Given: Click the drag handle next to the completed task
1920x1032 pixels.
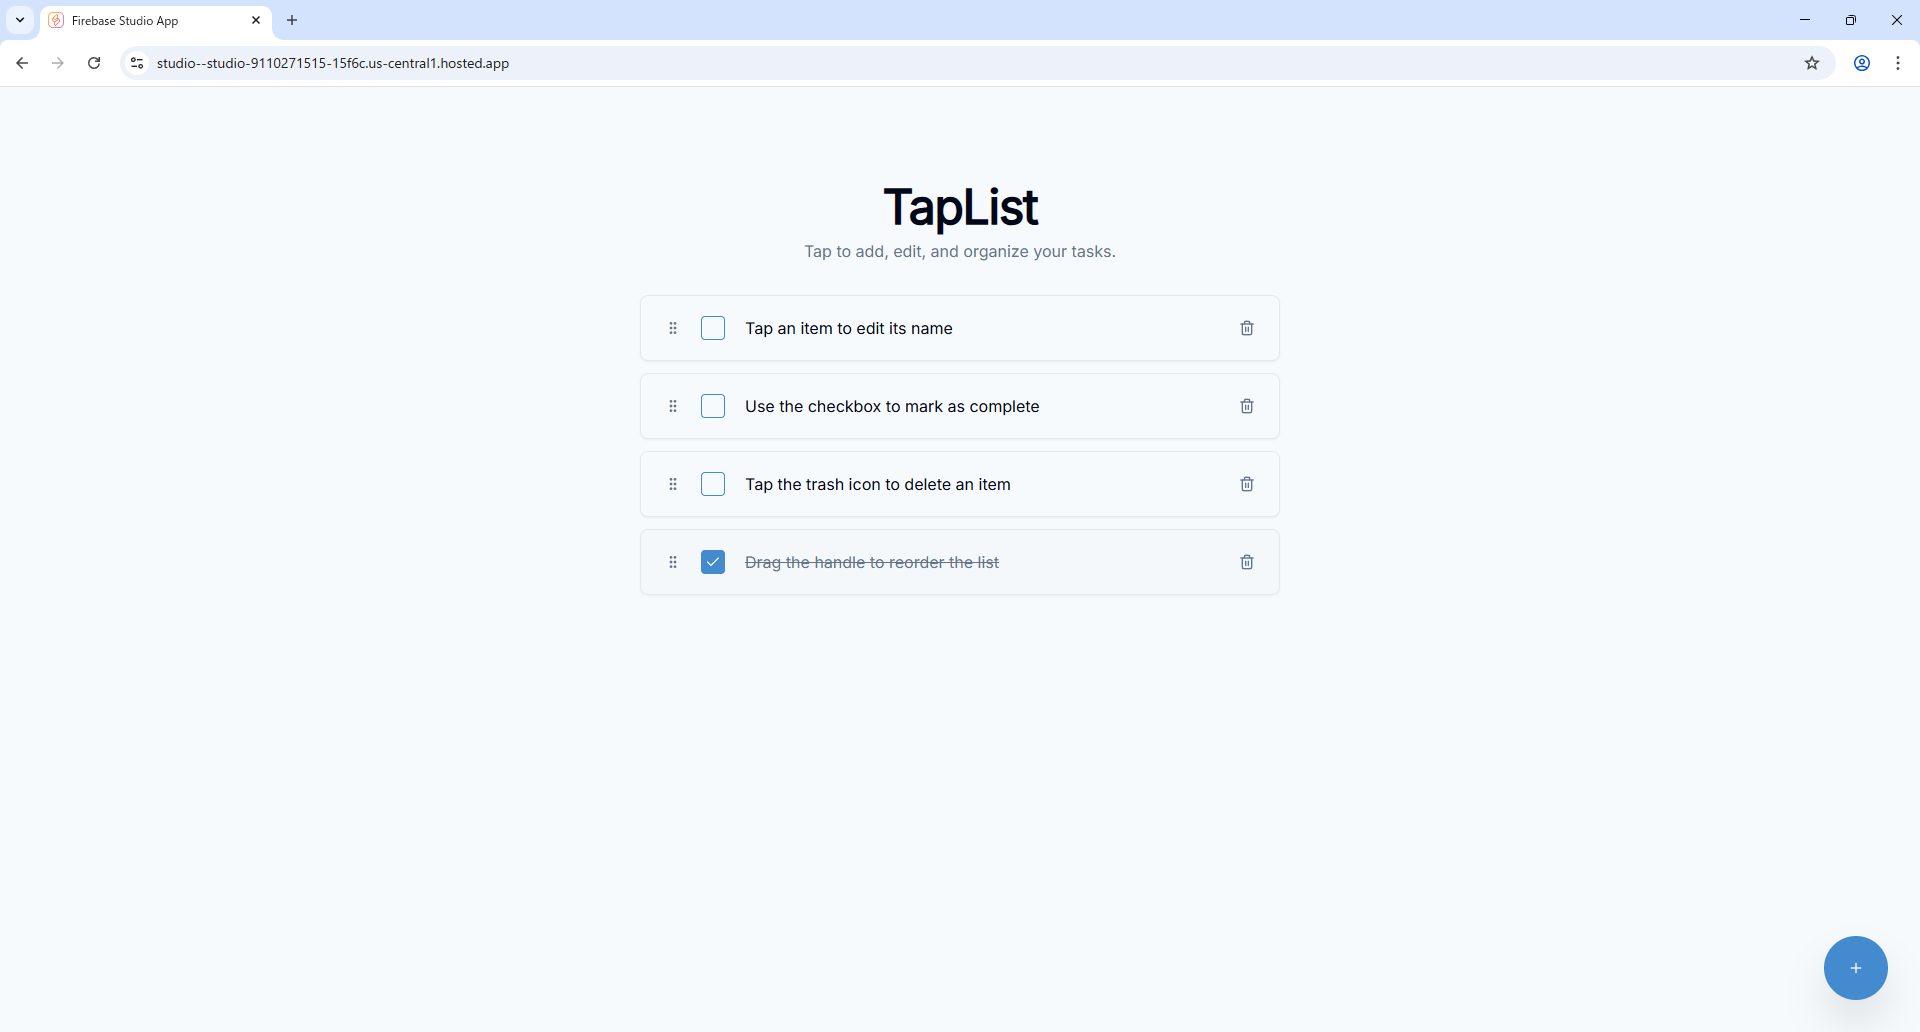Looking at the screenshot, I should click(673, 562).
